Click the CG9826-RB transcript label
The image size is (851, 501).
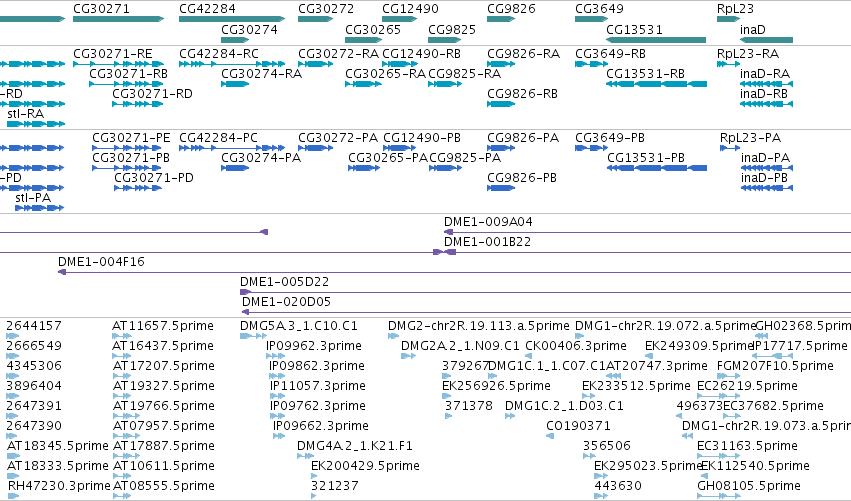[x=523, y=94]
